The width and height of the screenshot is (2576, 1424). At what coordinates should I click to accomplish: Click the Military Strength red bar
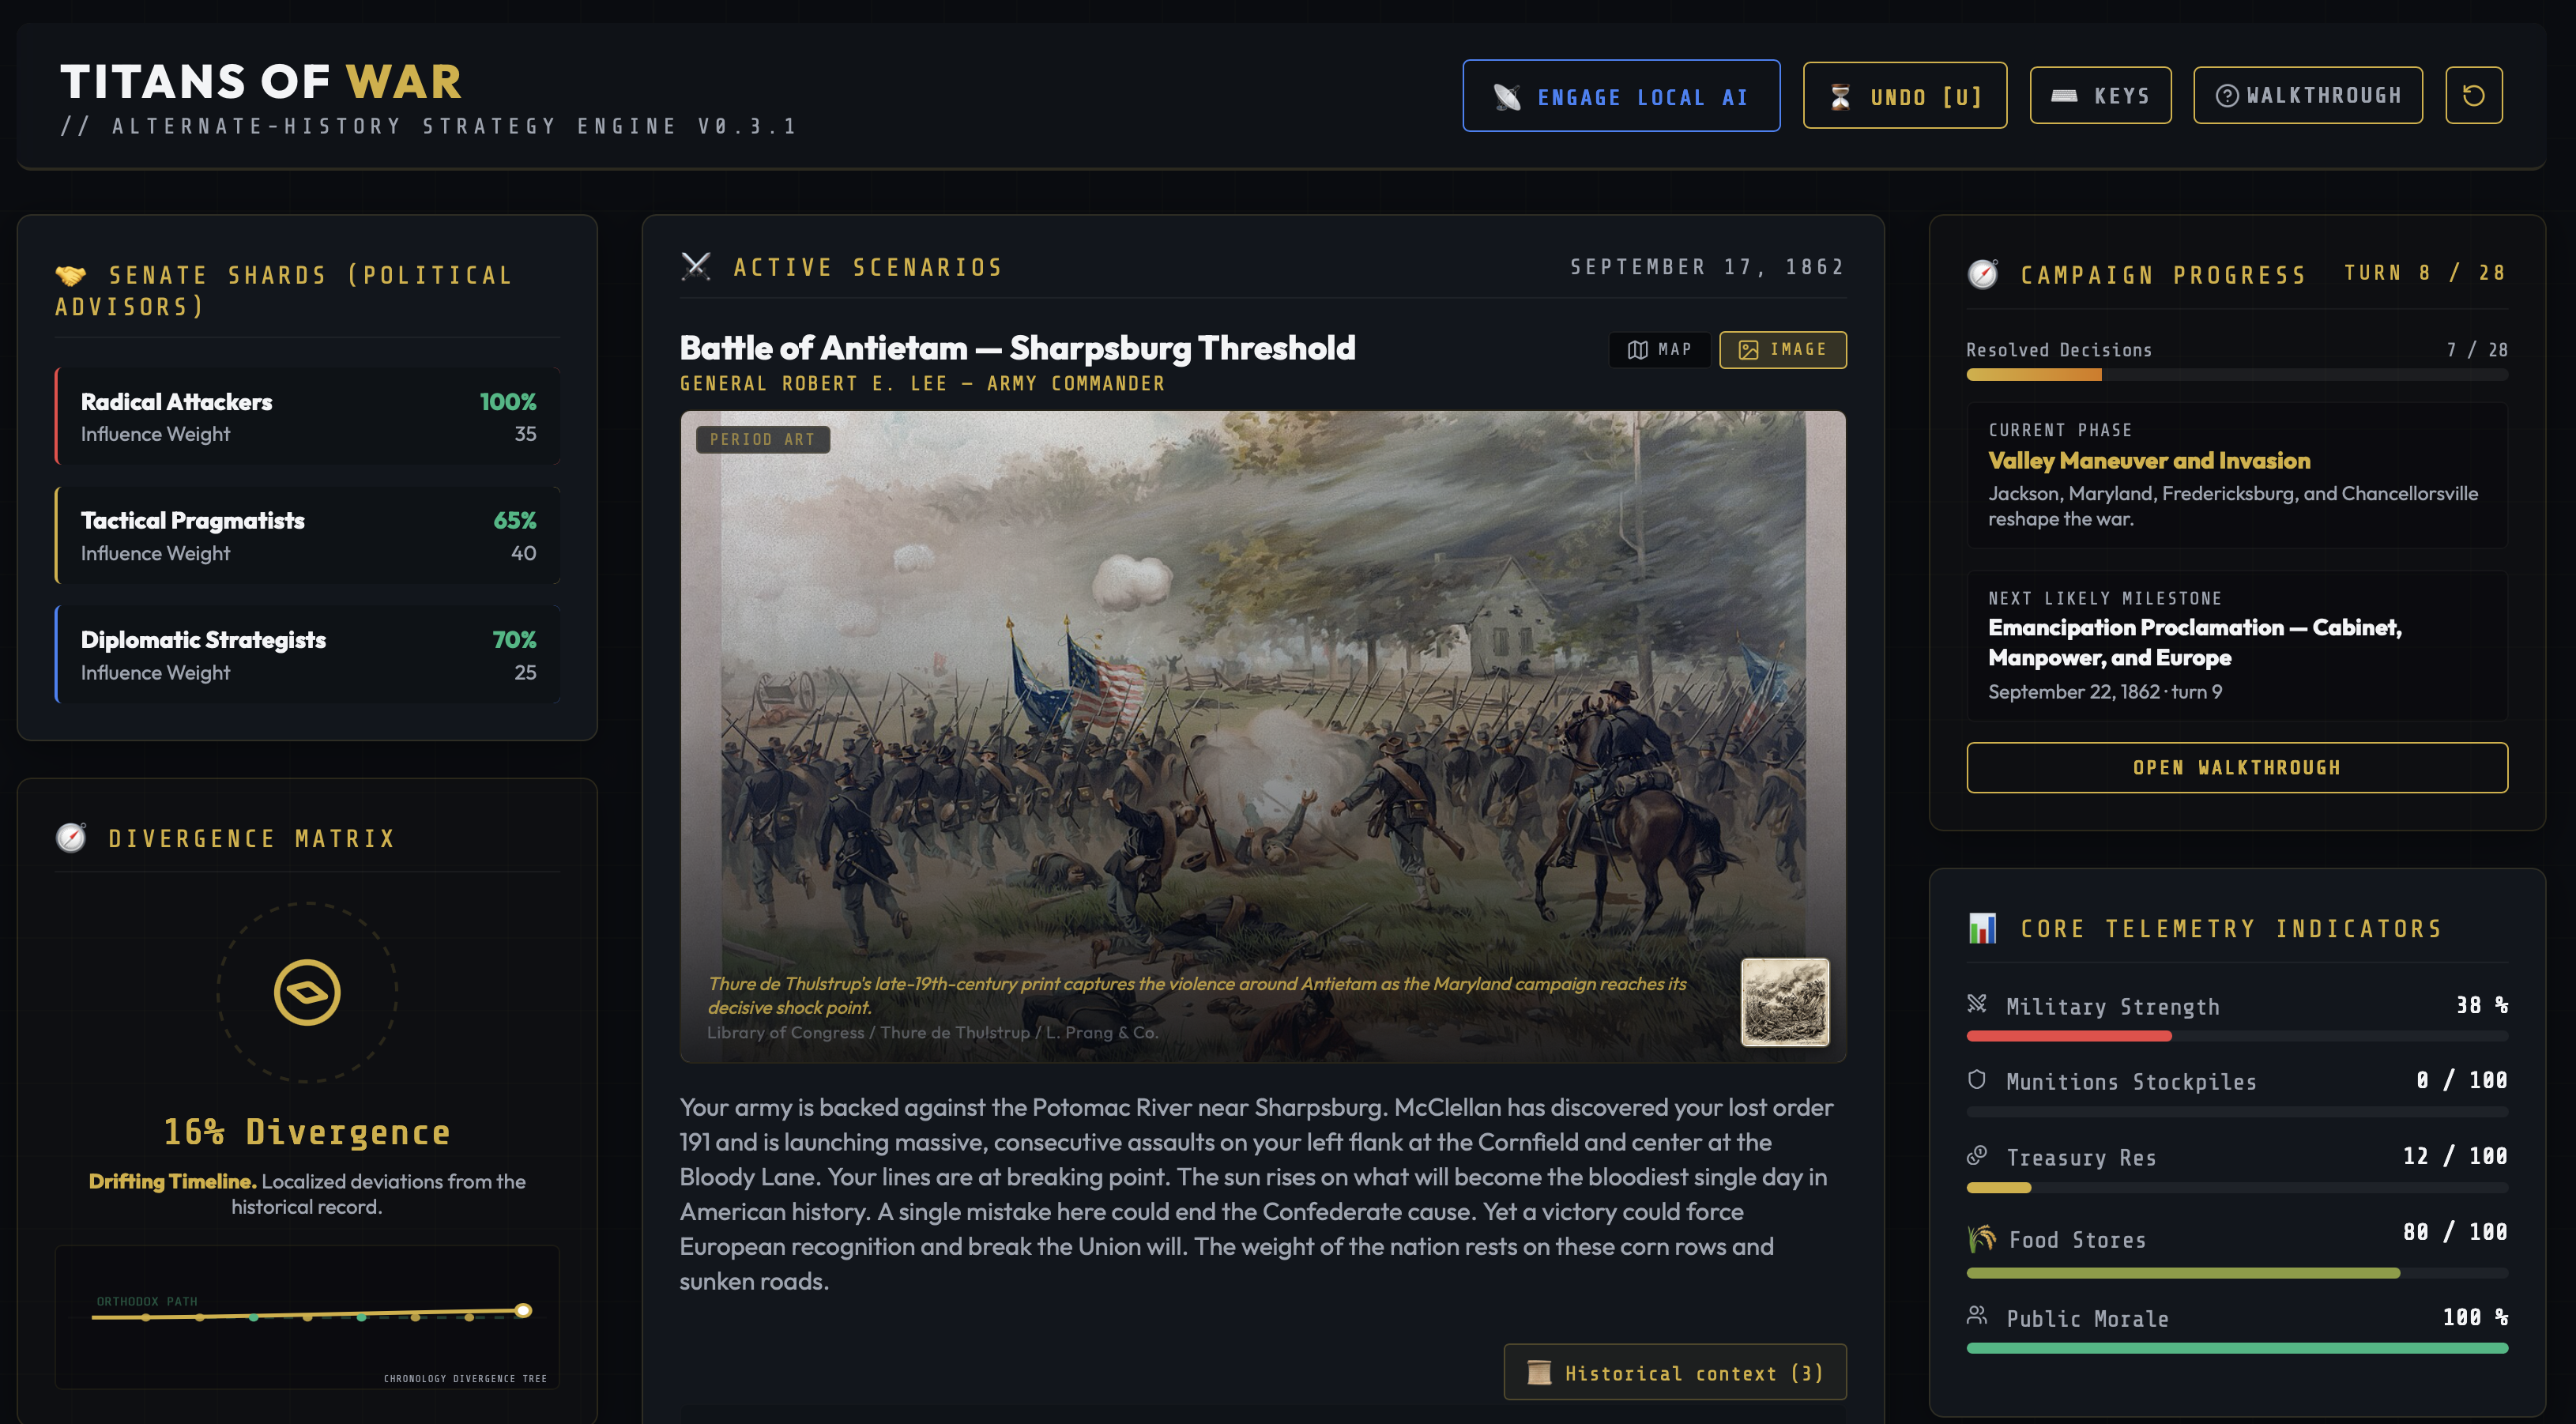[x=2069, y=1036]
